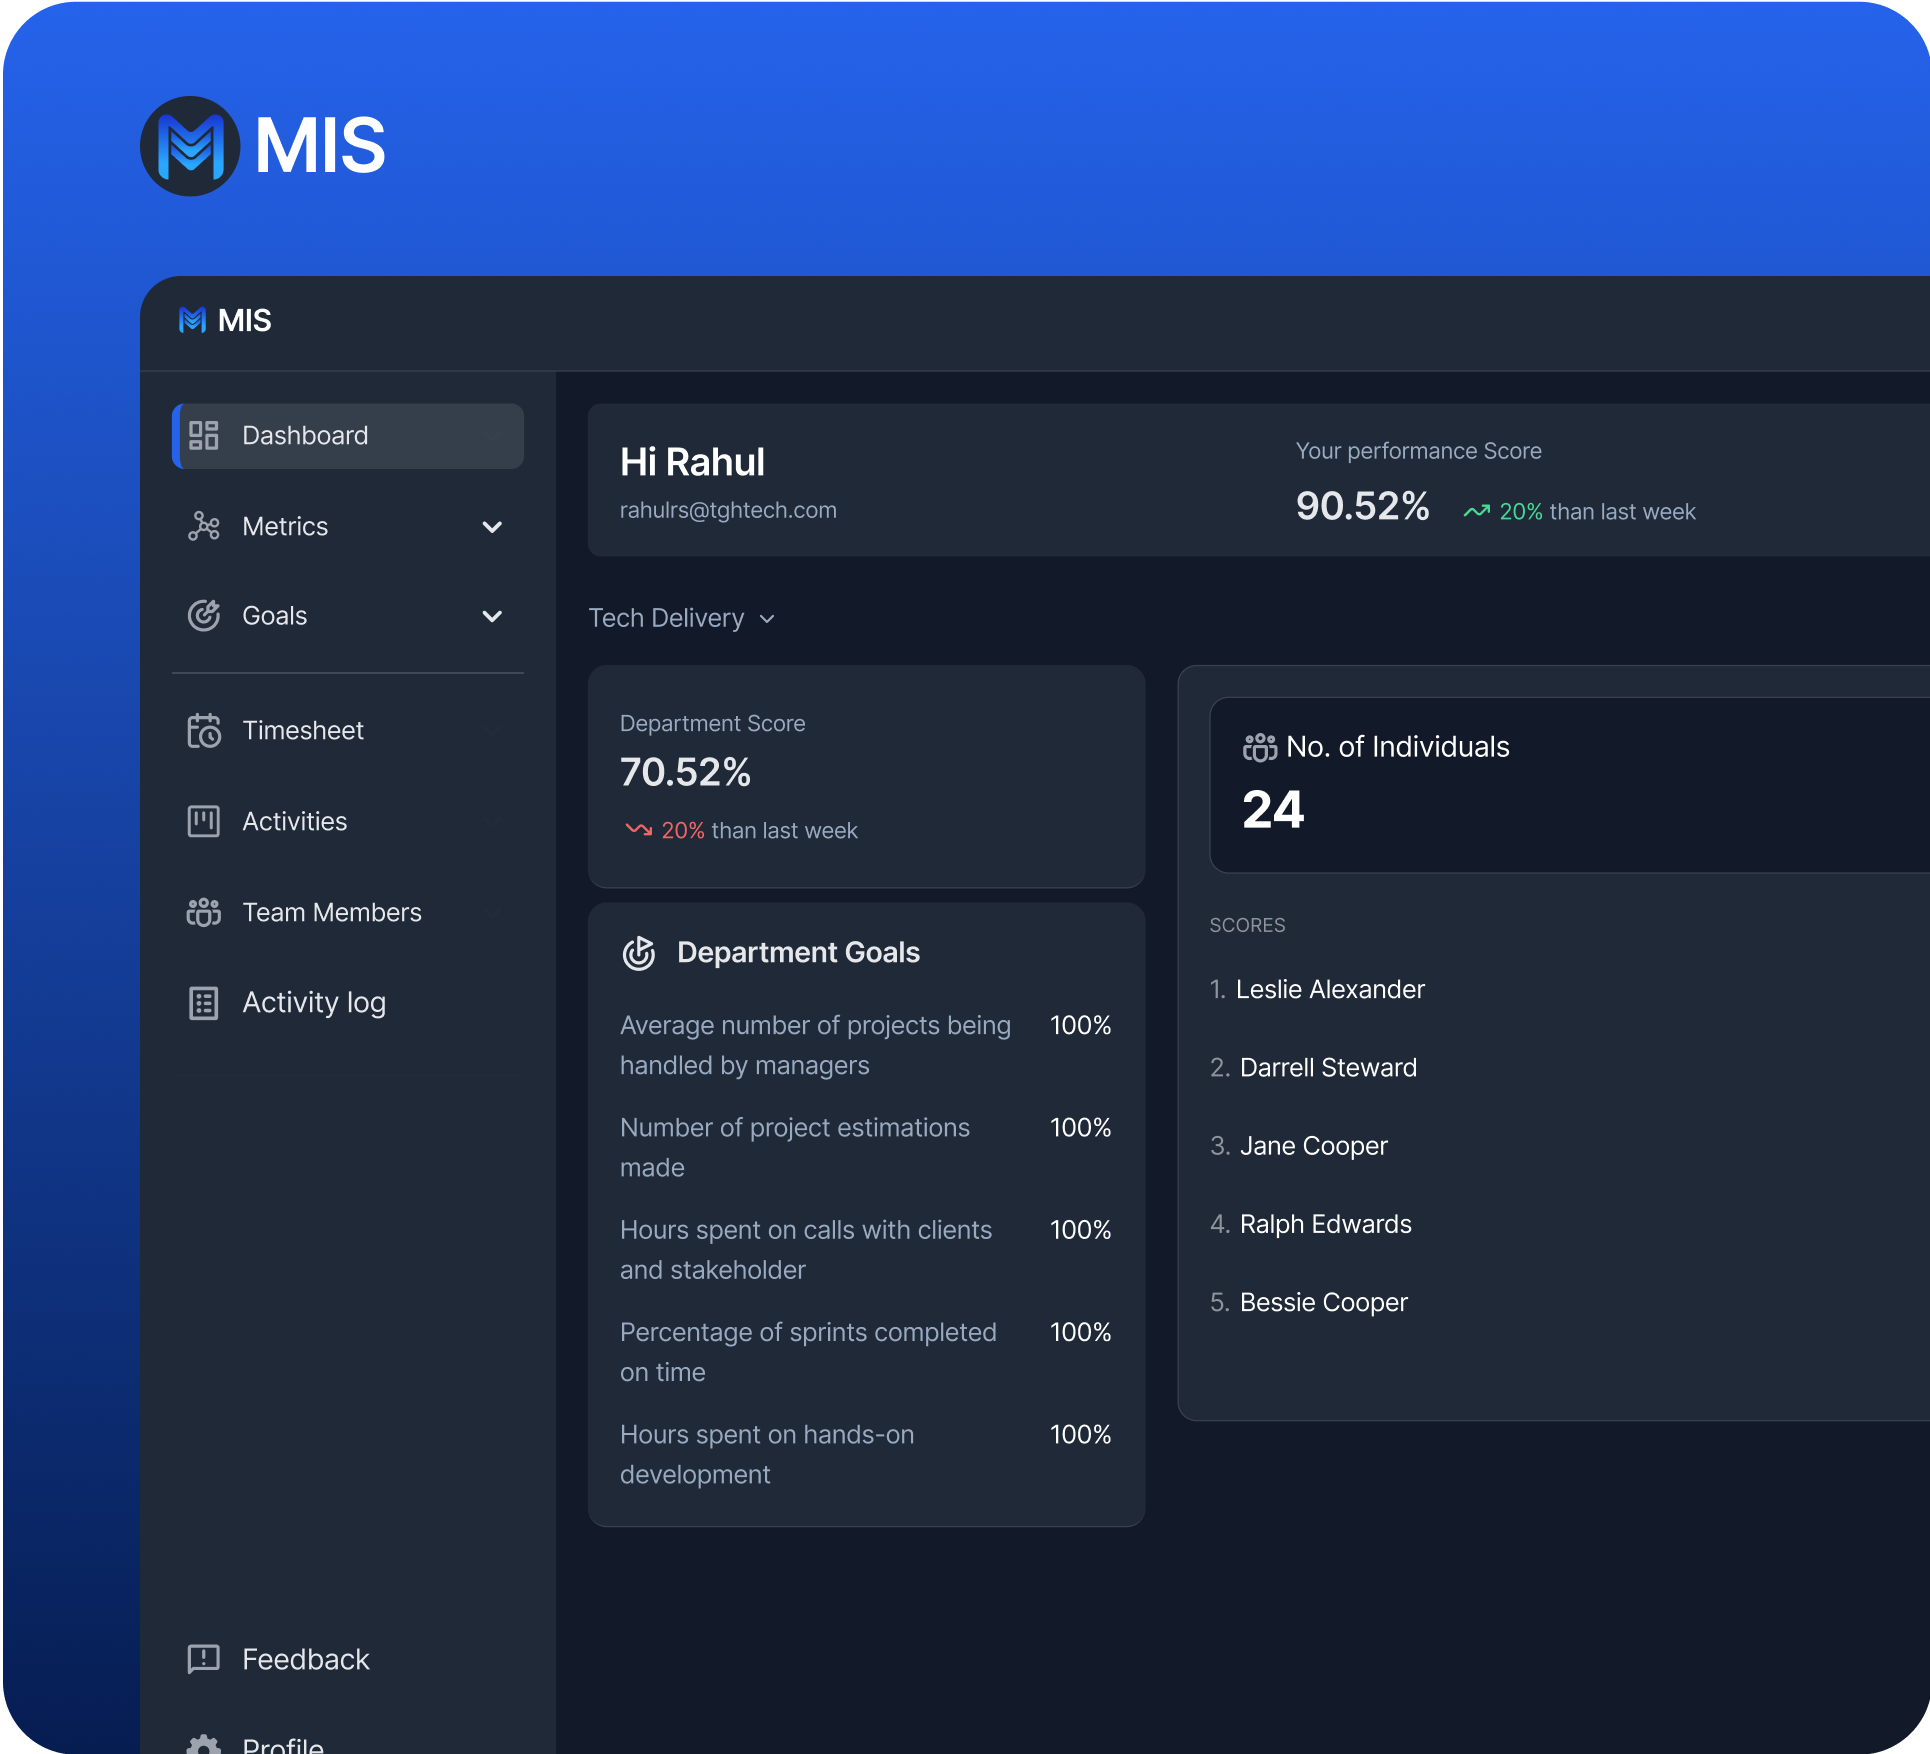Click the rahulrs@tghtech.com email text
The height and width of the screenshot is (1754, 1930).
coord(728,510)
